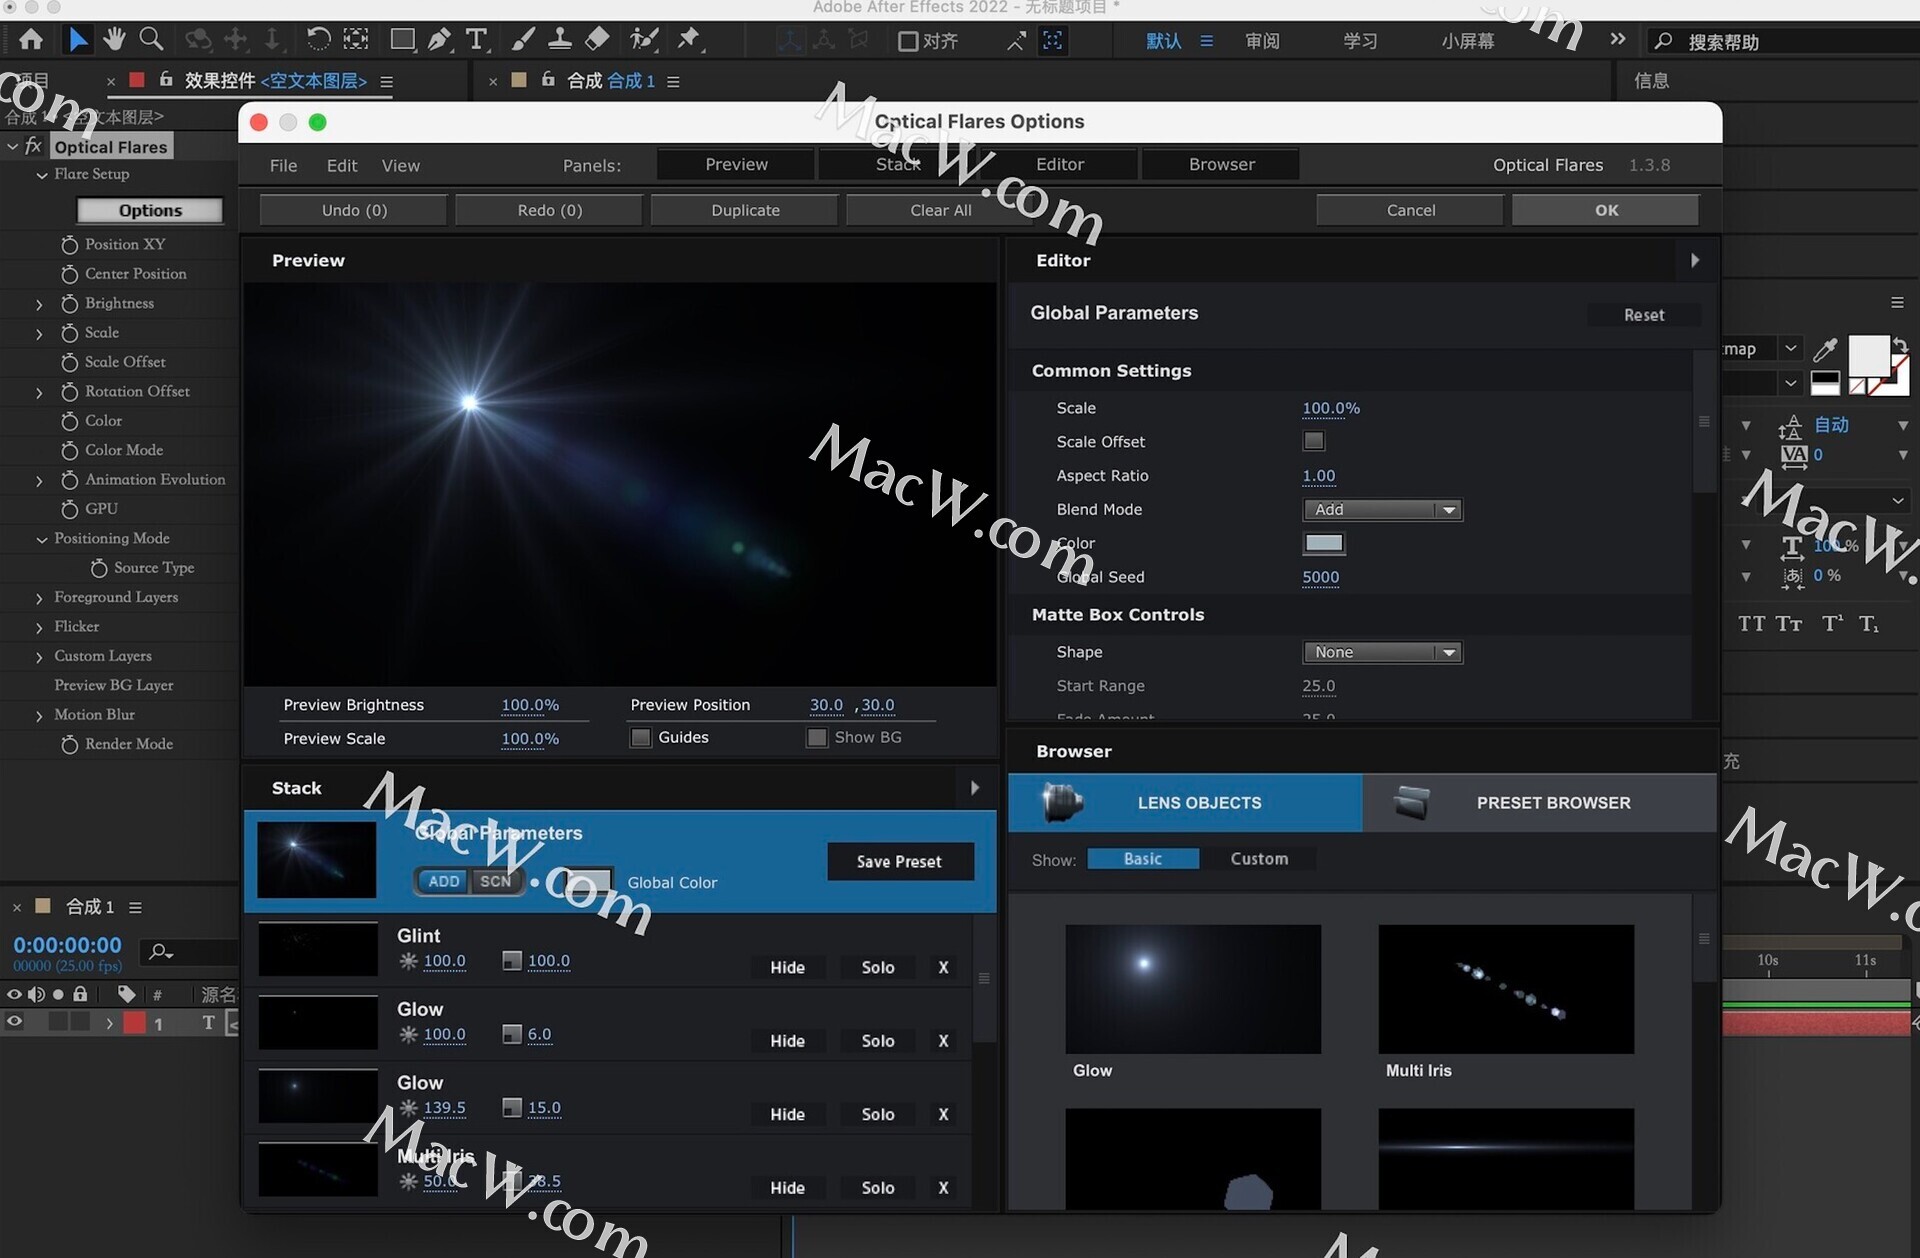Click Hide on the Glint element
Image resolution: width=1920 pixels, height=1258 pixels.
coord(787,967)
